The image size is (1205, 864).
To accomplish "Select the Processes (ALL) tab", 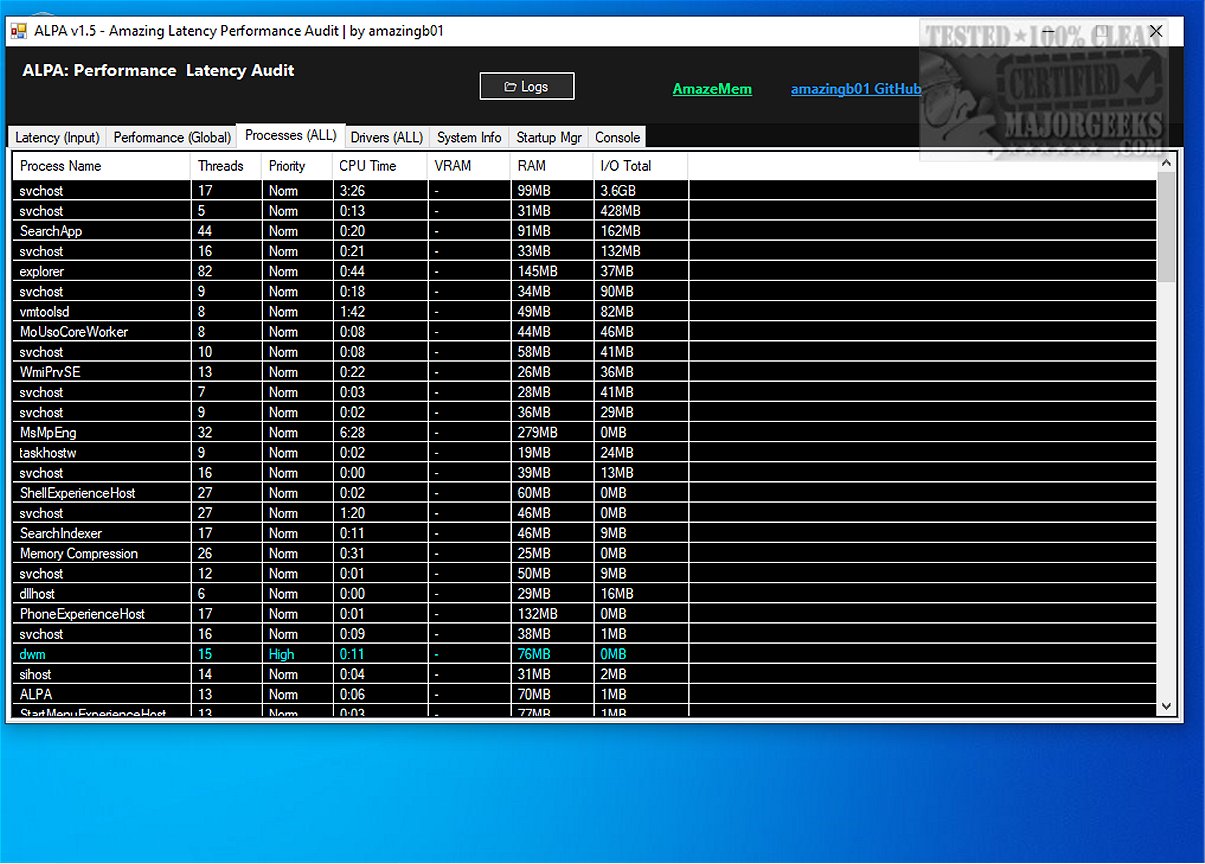I will coord(291,135).
